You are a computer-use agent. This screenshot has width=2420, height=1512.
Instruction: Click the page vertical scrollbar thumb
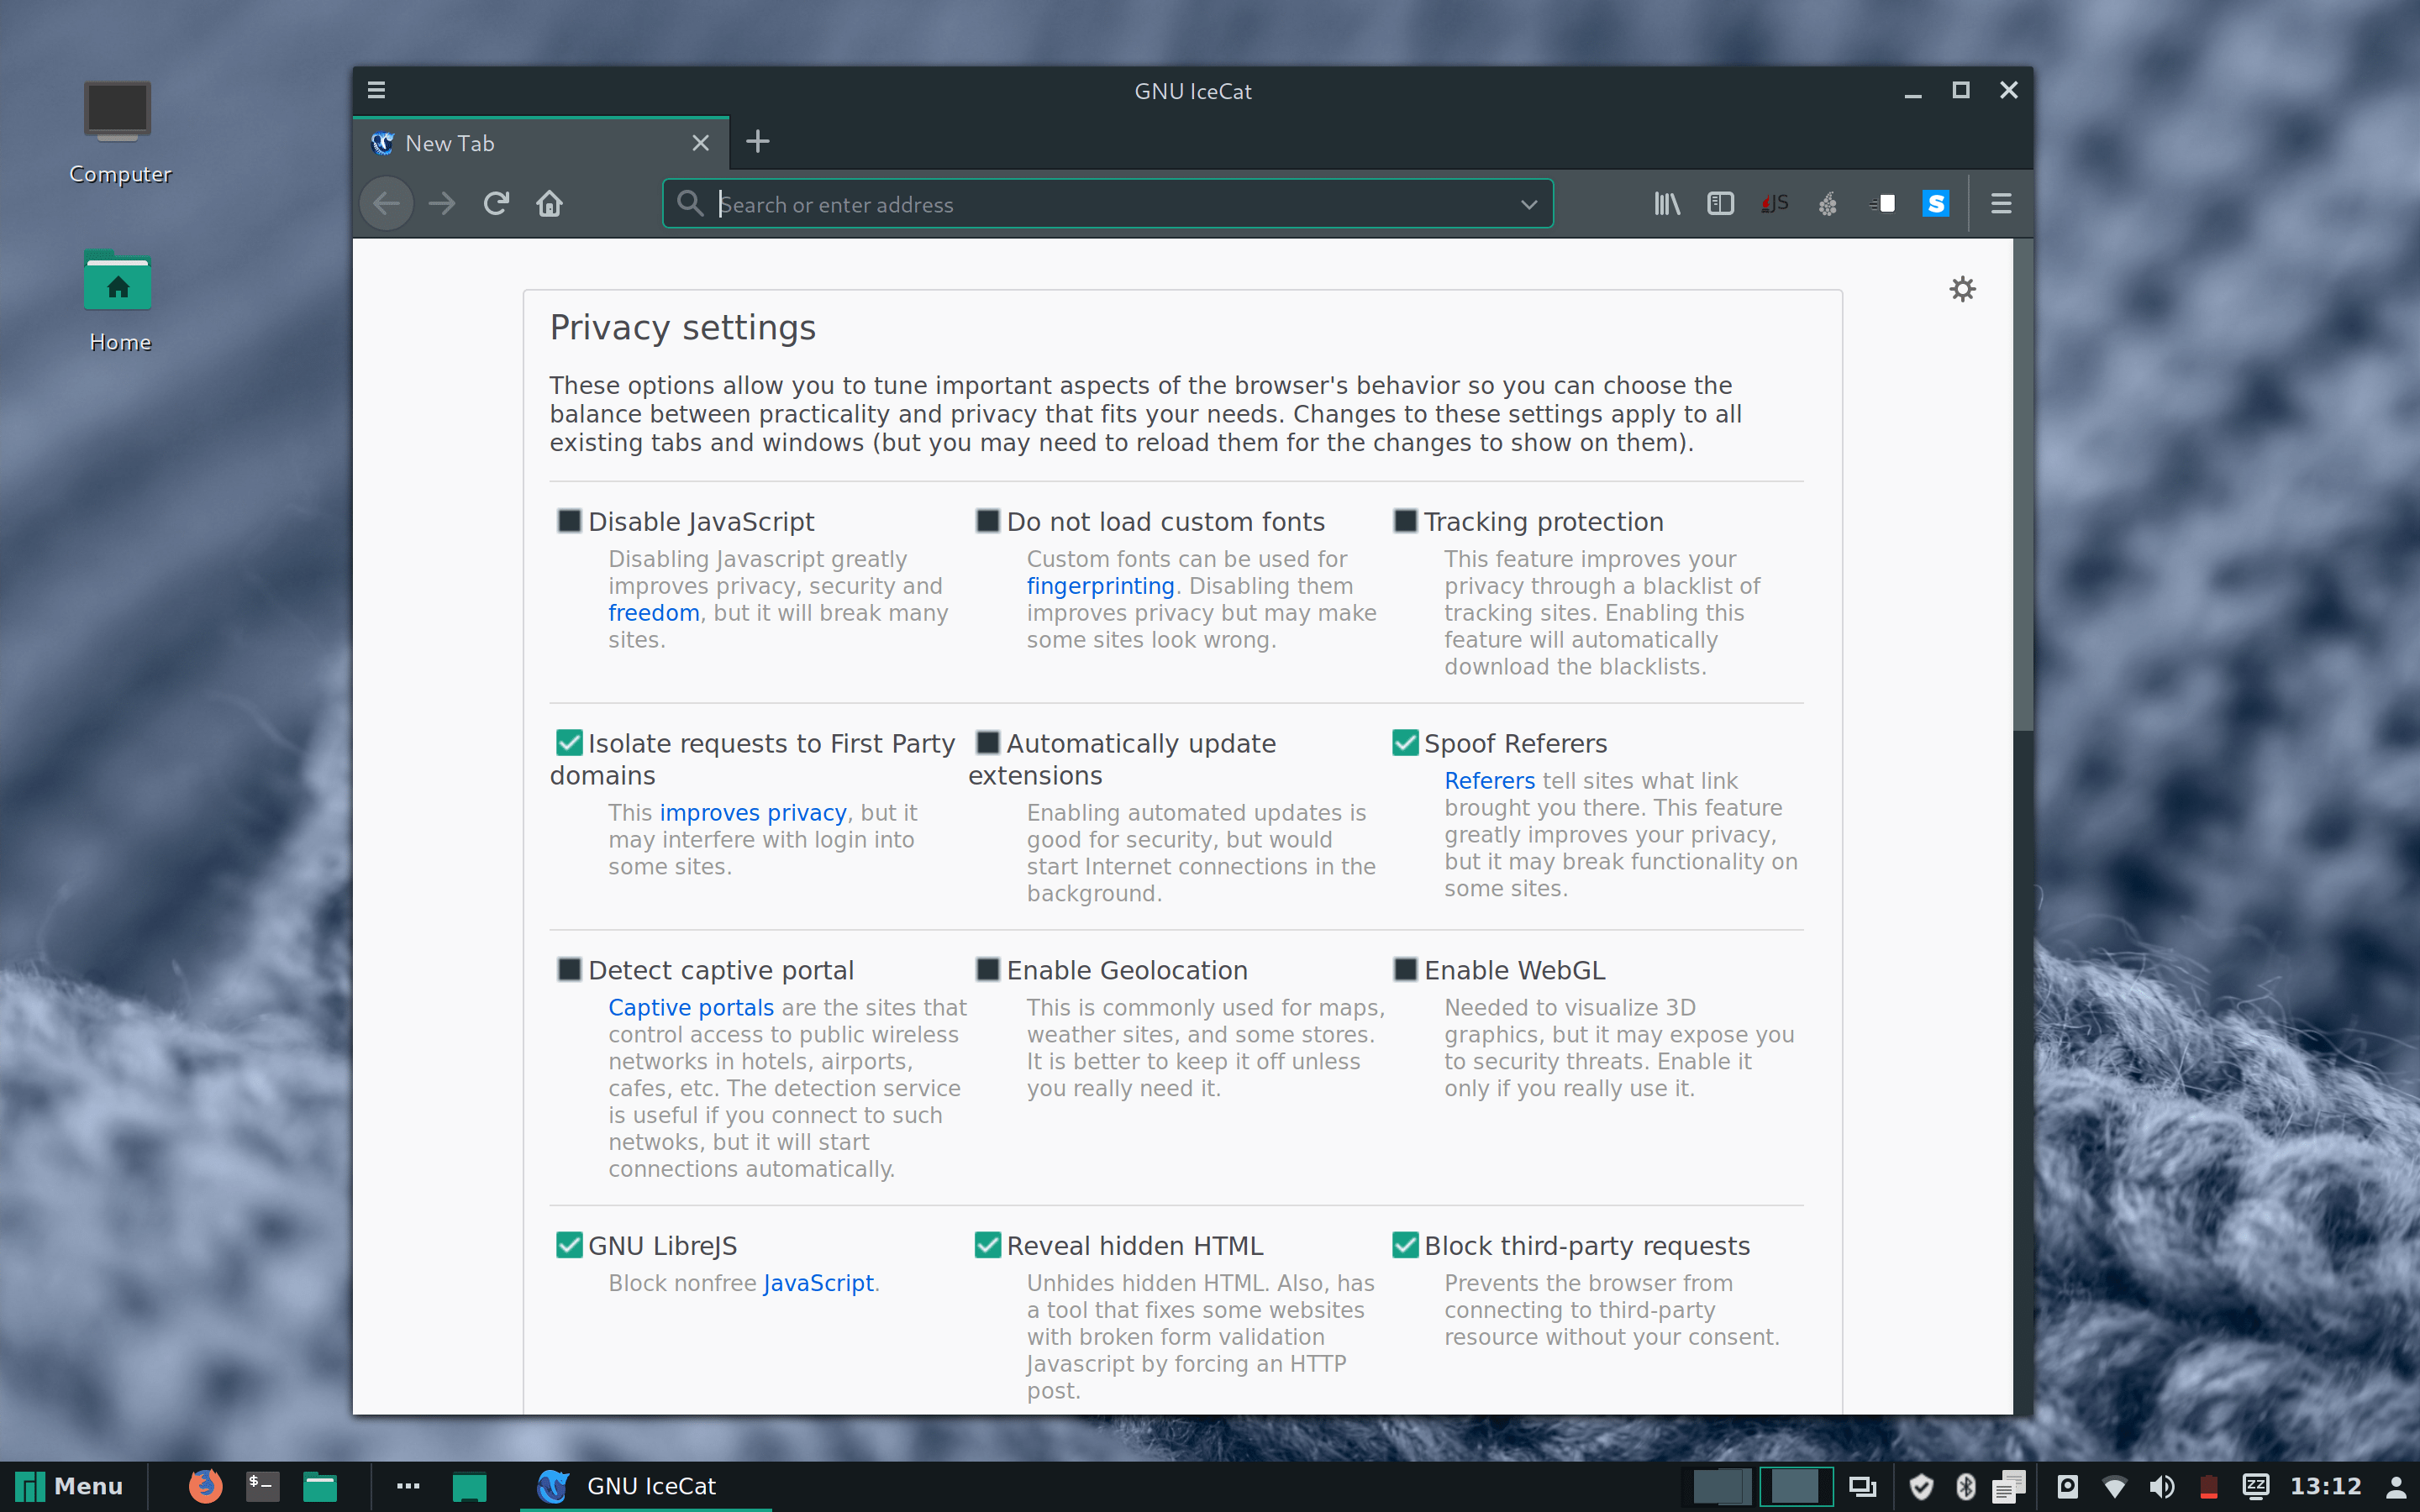coord(2023,485)
